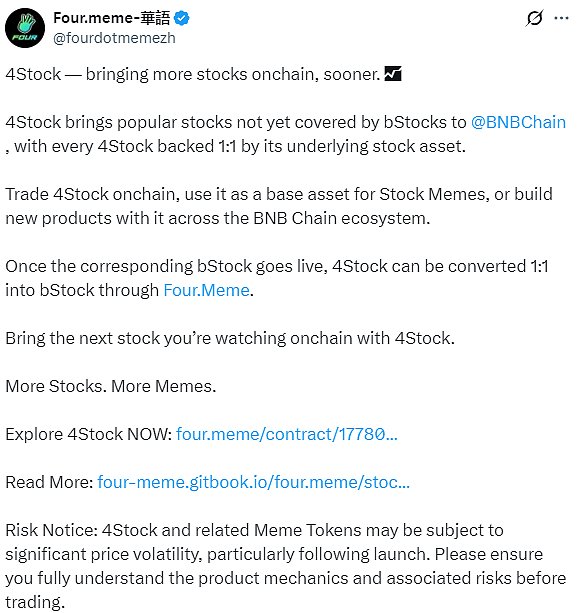Open the @BNBChain mention
The height and width of the screenshot is (613, 579).
(x=518, y=122)
